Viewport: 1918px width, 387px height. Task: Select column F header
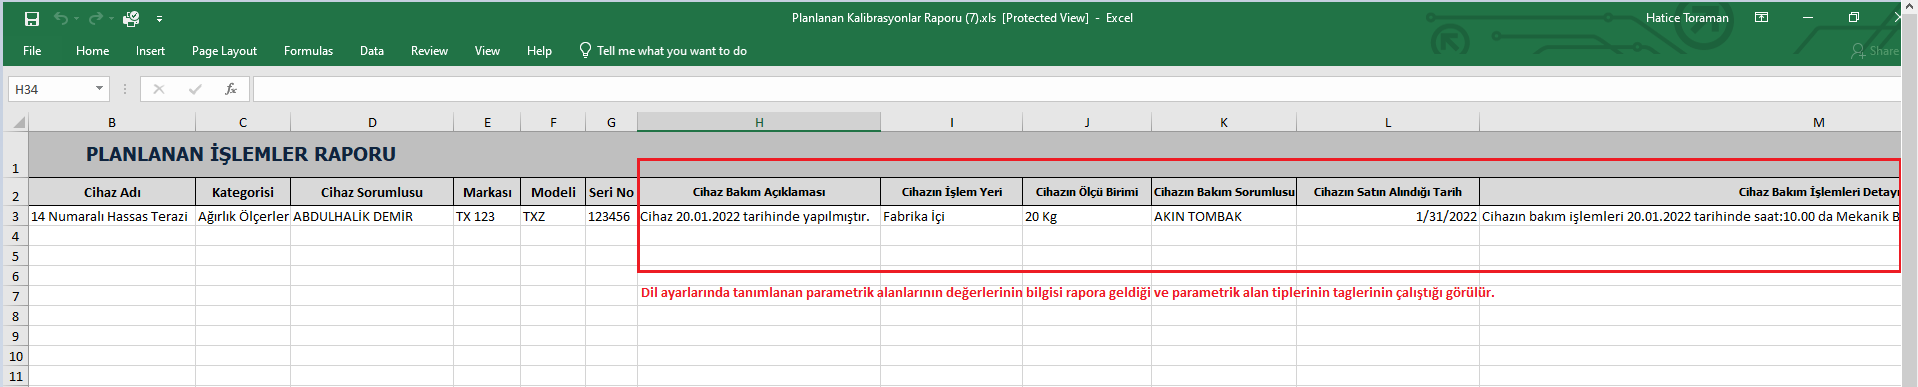pyautogui.click(x=553, y=123)
